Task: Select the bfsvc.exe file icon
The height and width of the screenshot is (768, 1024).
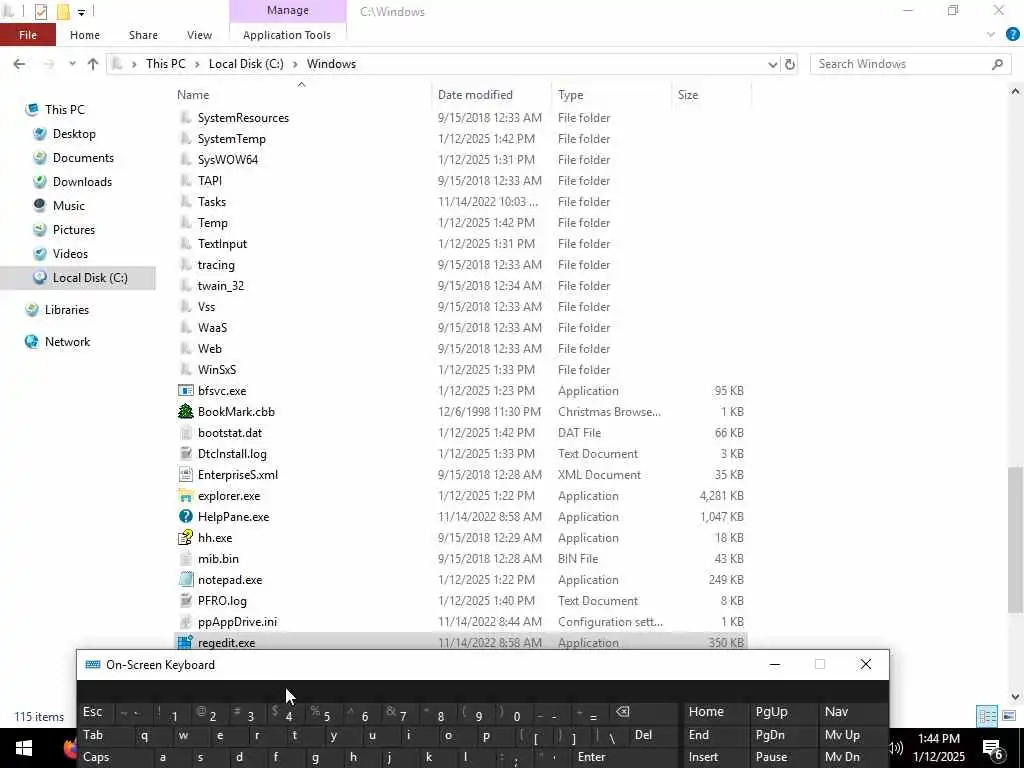Action: pos(185,391)
